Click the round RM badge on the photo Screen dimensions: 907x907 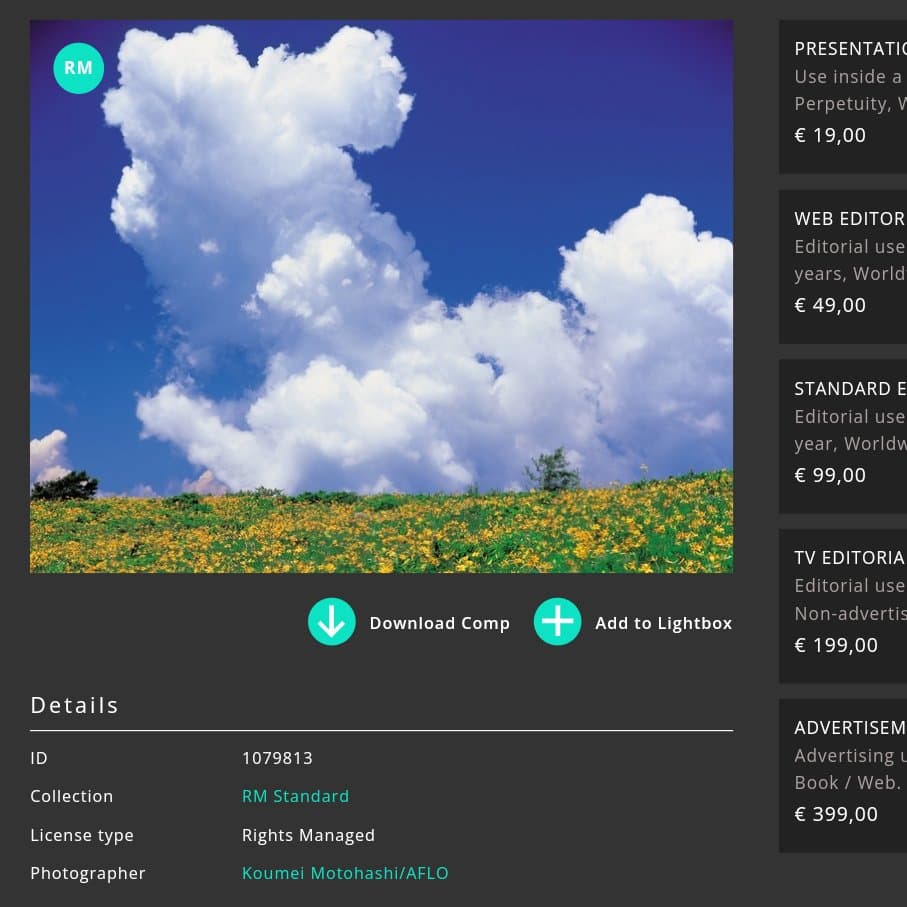[x=78, y=68]
